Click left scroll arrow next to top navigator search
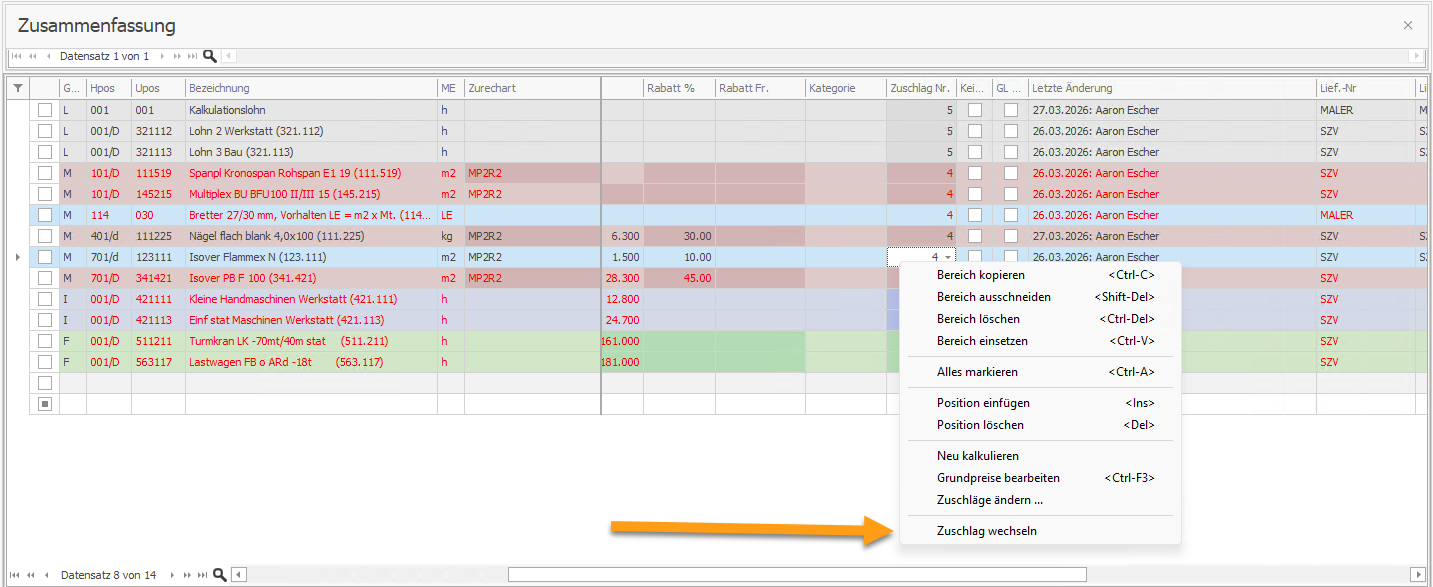Viewport: 1433px width, 587px height. 228,56
